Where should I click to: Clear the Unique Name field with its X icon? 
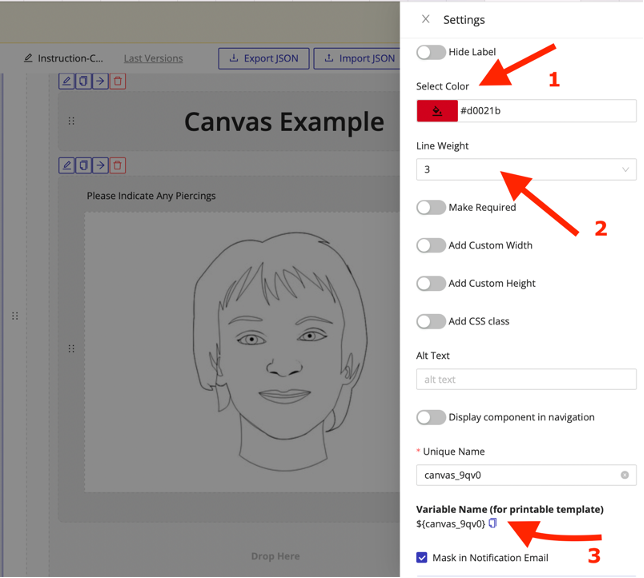[x=625, y=475]
